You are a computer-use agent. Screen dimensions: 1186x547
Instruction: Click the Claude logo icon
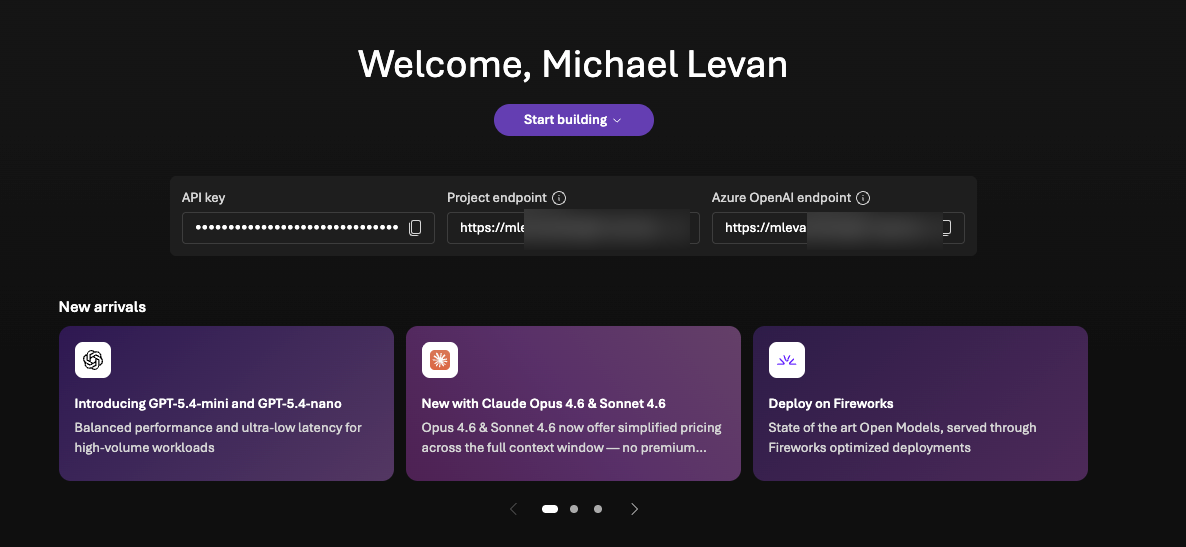(x=440, y=360)
